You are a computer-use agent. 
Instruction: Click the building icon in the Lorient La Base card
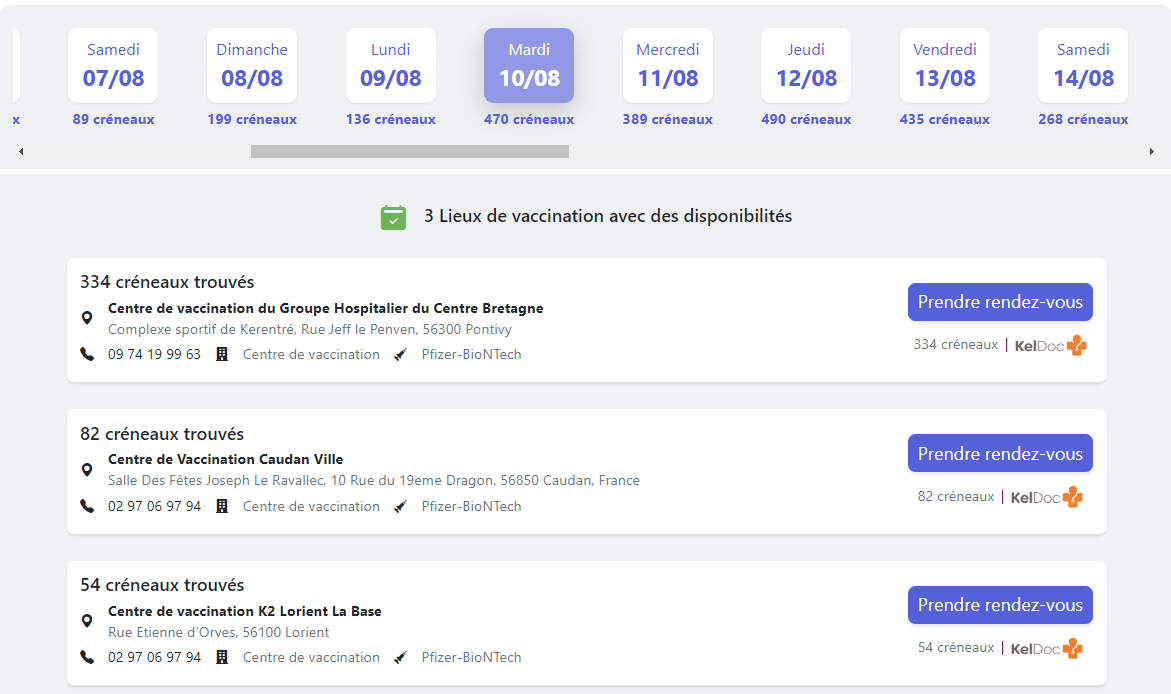click(x=222, y=657)
